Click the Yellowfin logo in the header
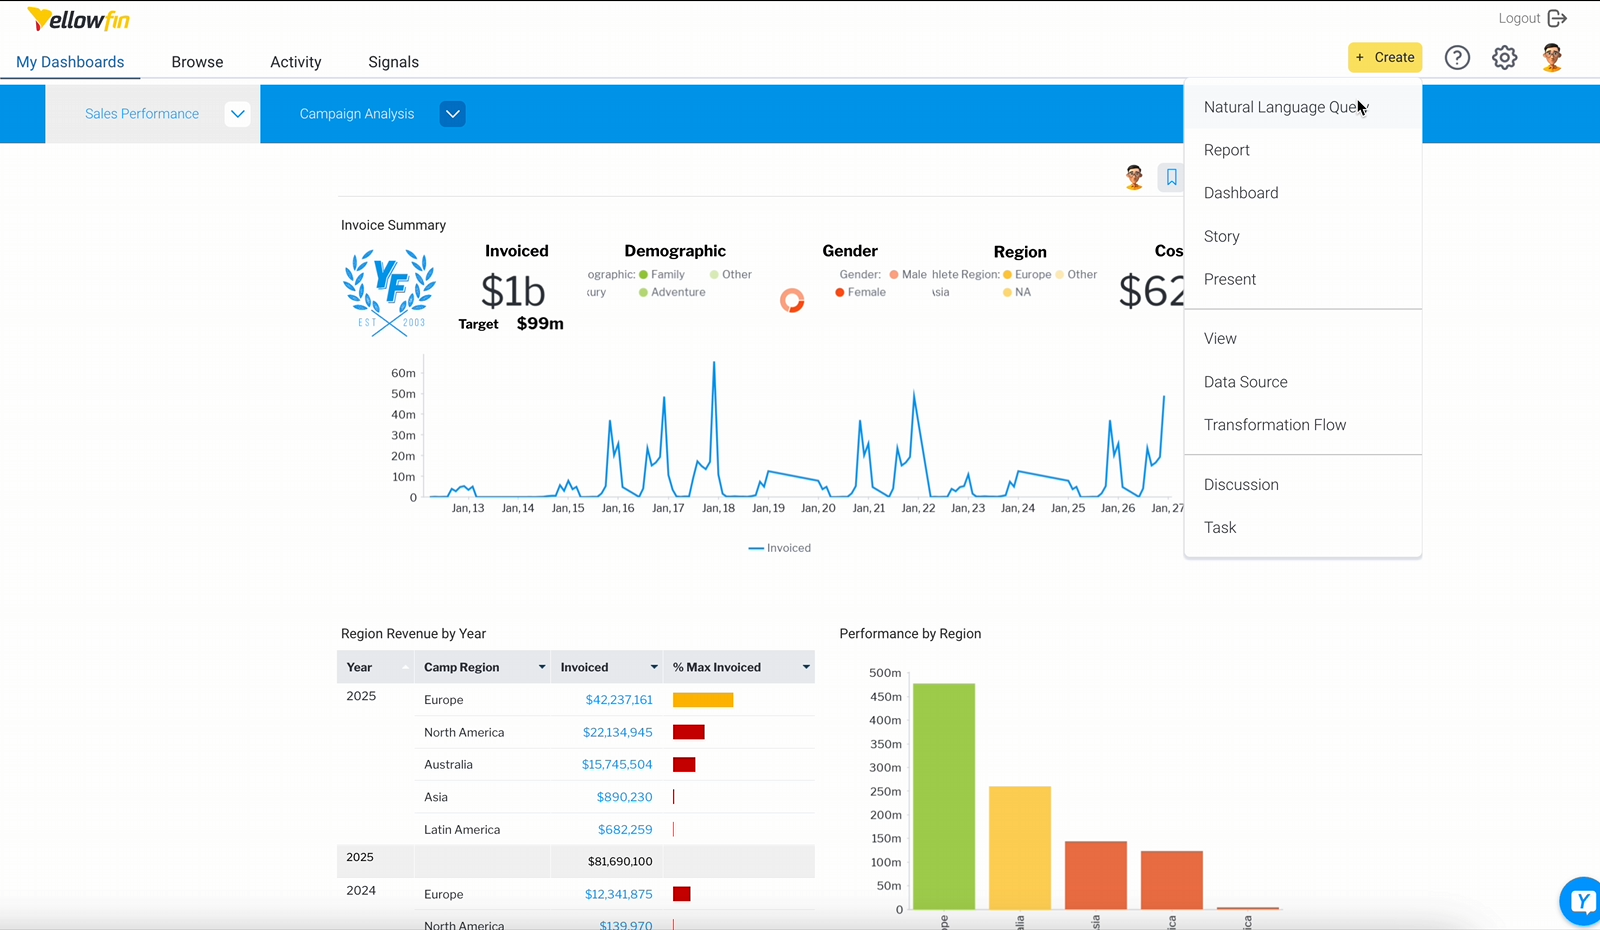The height and width of the screenshot is (930, 1600). click(77, 18)
